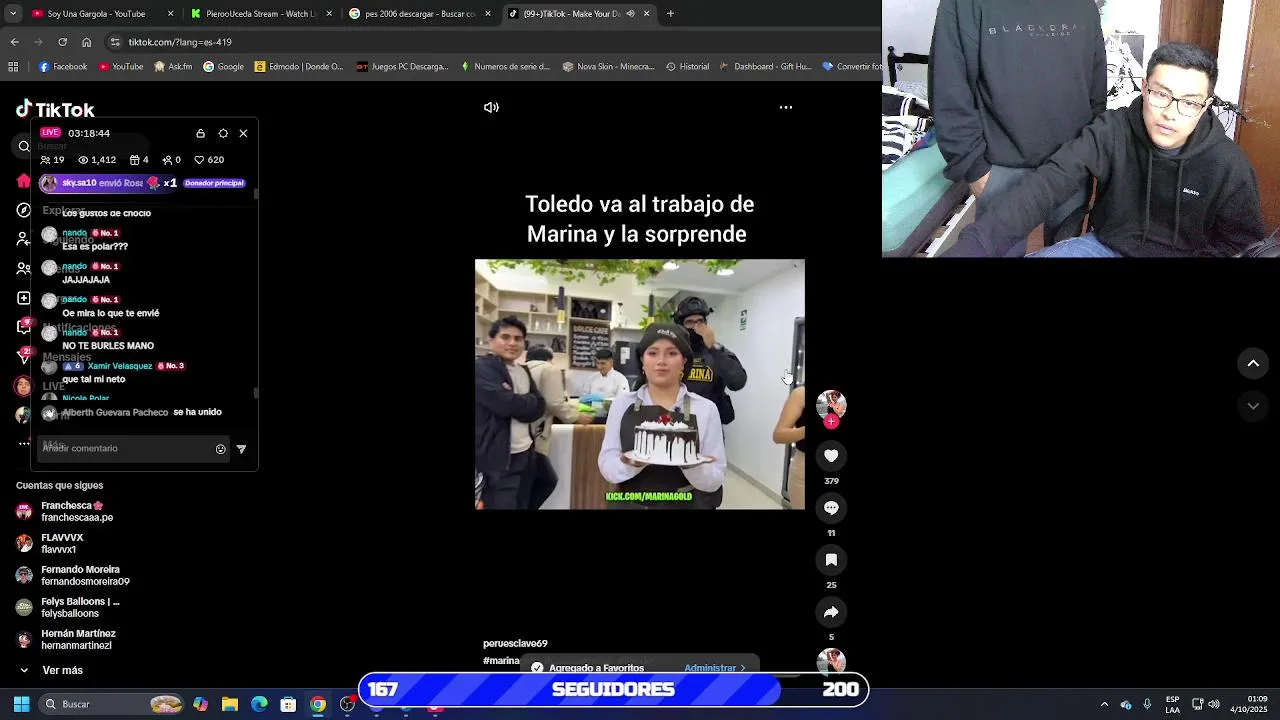Open the Ask.fm bookmark
The height and width of the screenshot is (720, 1280).
[173, 67]
